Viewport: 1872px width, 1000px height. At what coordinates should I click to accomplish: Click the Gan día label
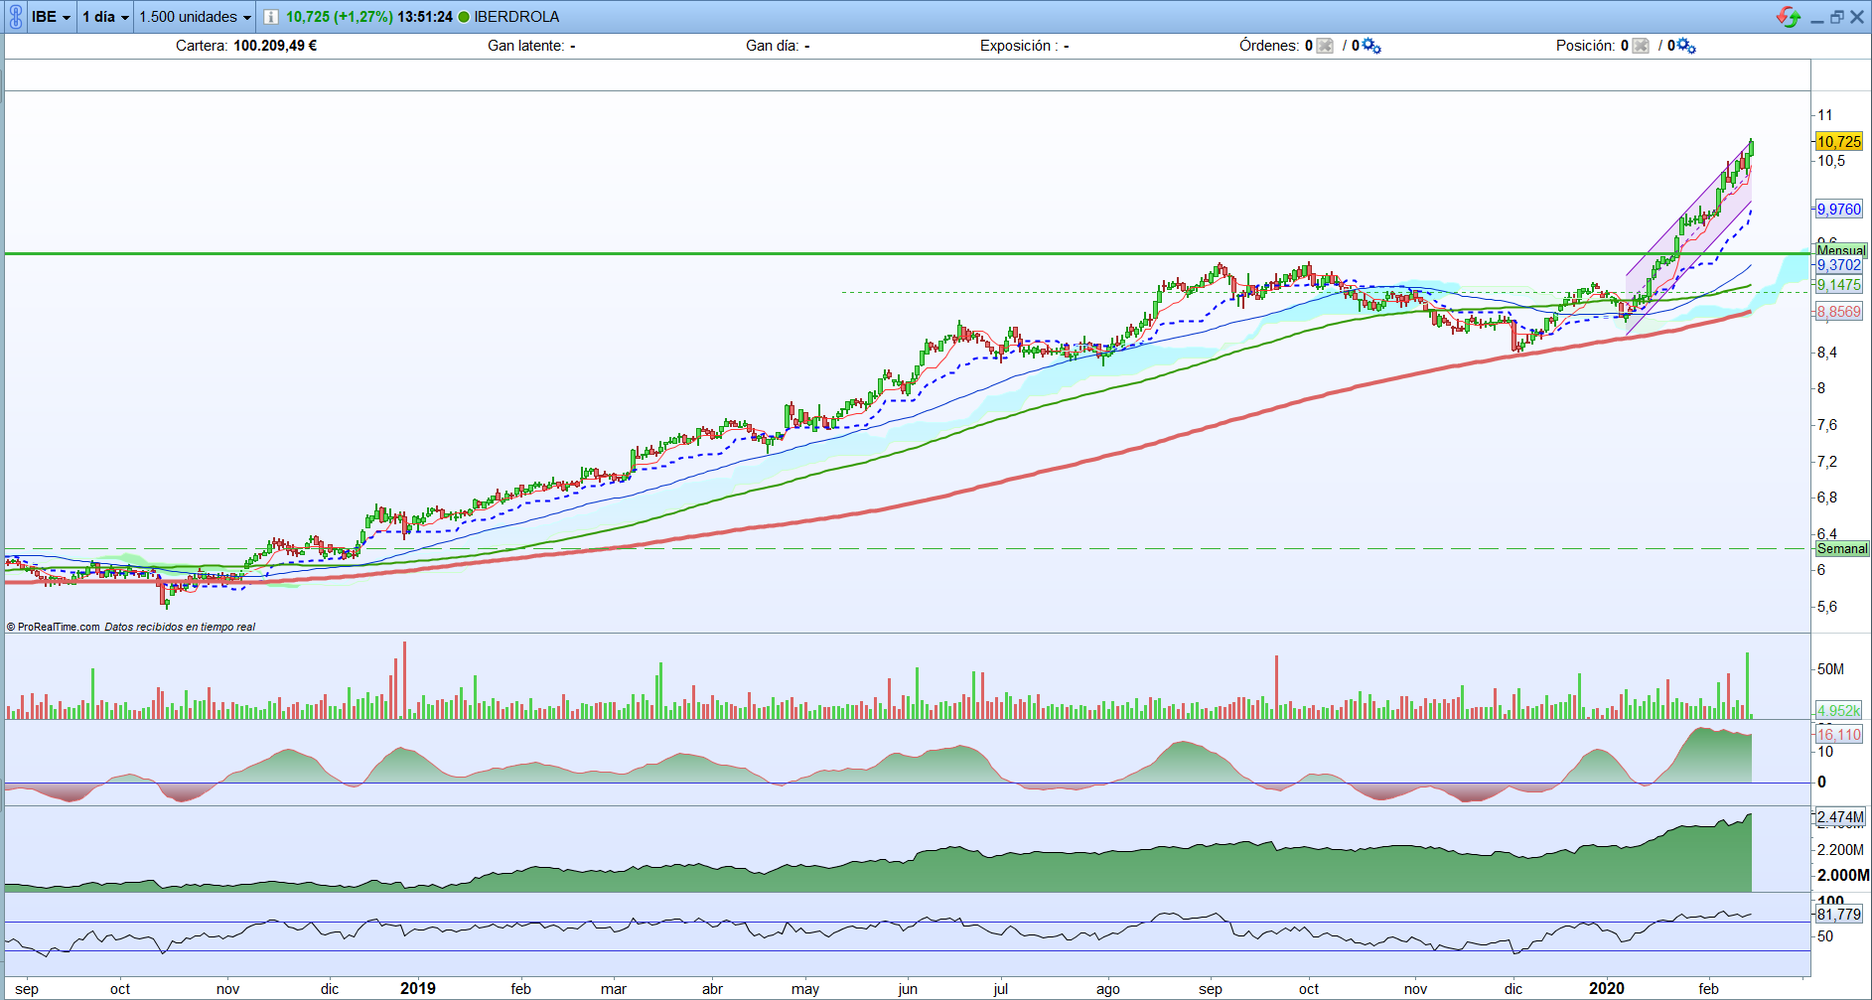click(773, 46)
